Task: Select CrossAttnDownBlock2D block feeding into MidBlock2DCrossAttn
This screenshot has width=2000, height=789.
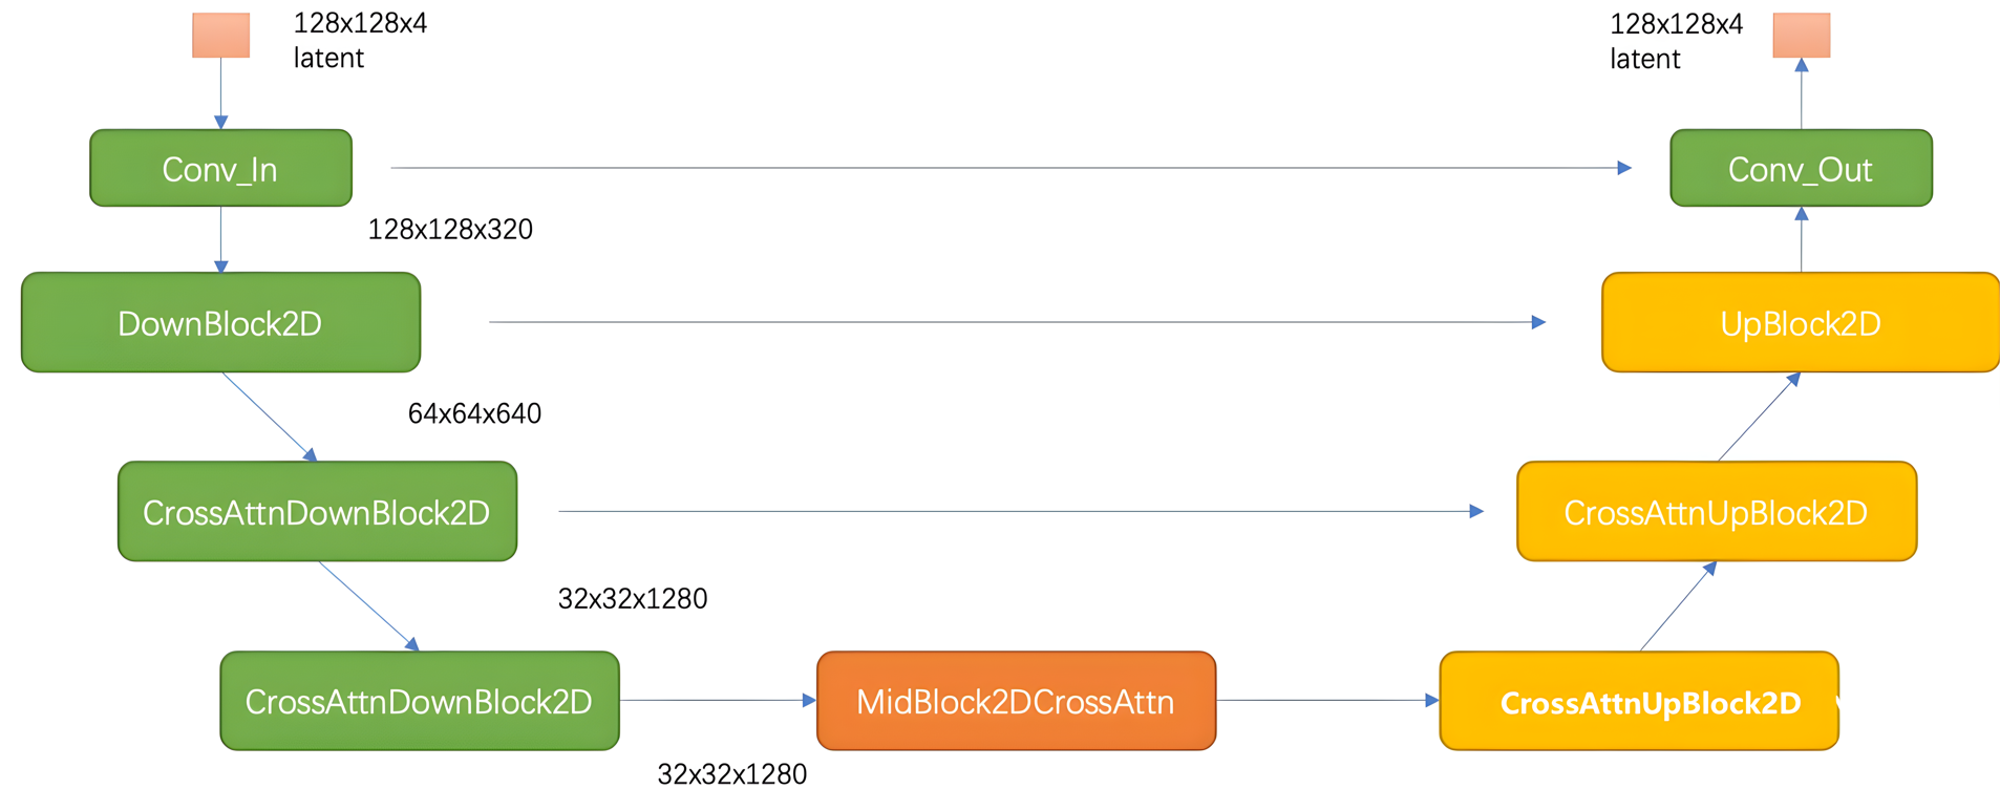Action: pos(419,701)
